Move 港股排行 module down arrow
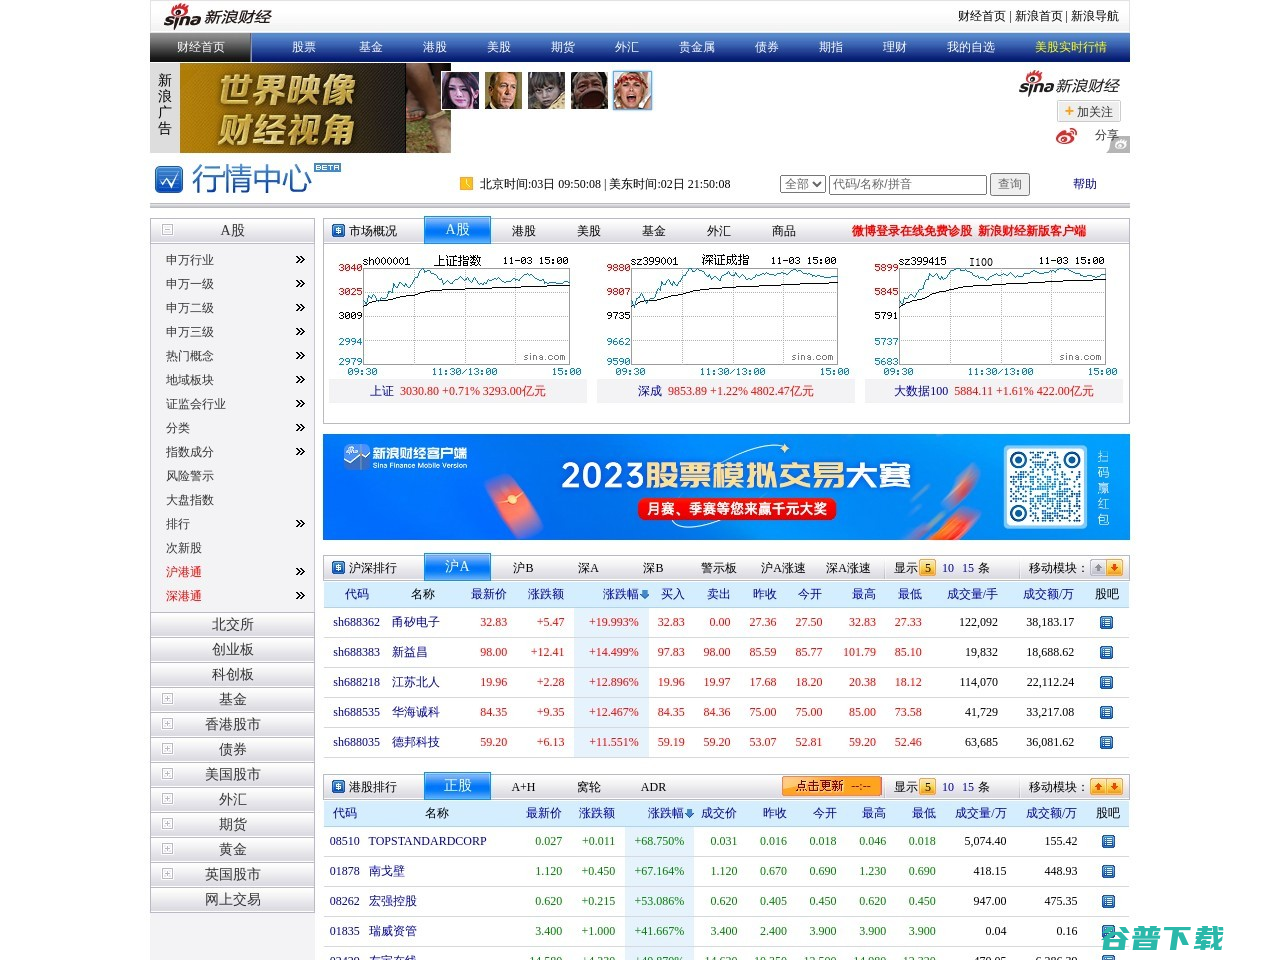 [x=1114, y=787]
